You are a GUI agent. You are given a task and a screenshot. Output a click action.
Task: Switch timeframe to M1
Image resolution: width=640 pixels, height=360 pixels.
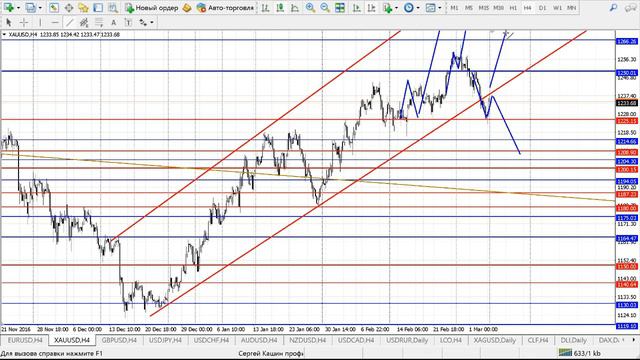454,8
